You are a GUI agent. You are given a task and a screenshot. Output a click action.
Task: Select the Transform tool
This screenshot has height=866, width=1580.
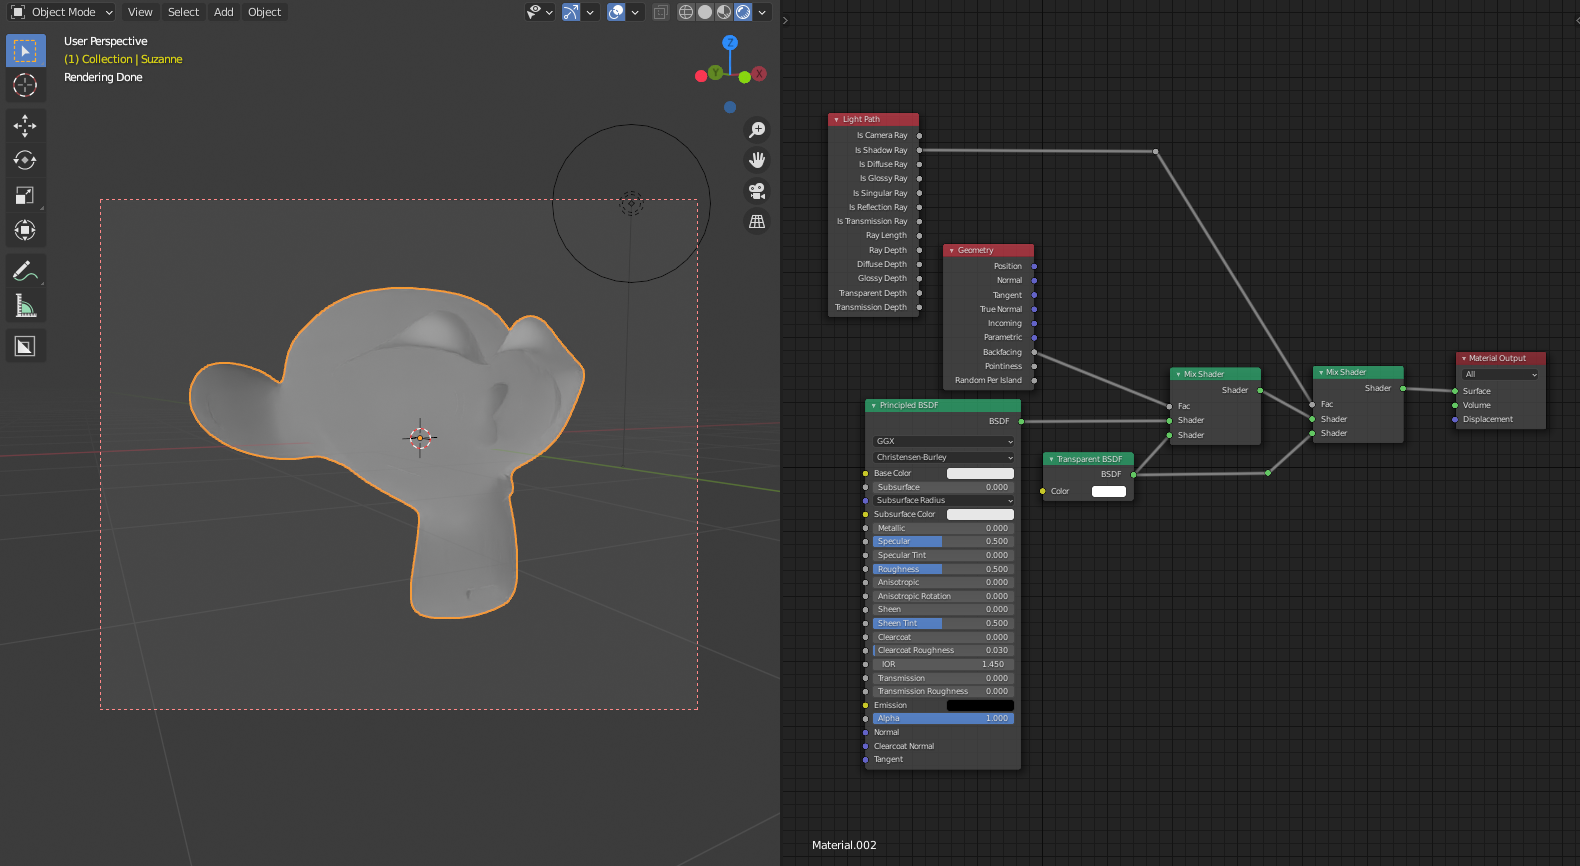(x=25, y=230)
